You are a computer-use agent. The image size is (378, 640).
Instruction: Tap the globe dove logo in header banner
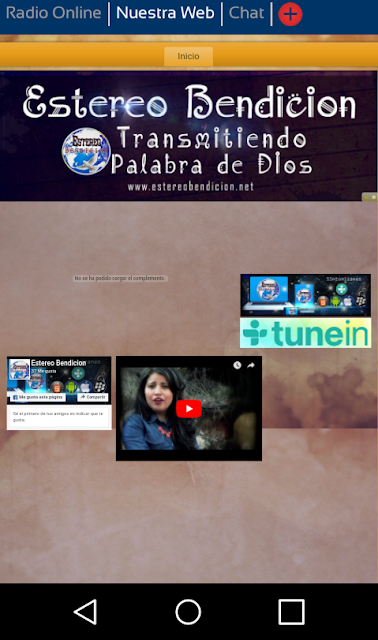pyautogui.click(x=87, y=151)
